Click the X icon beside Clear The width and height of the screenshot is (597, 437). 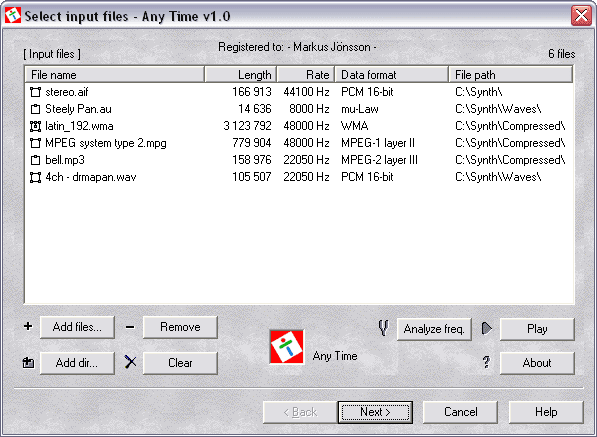[130, 362]
